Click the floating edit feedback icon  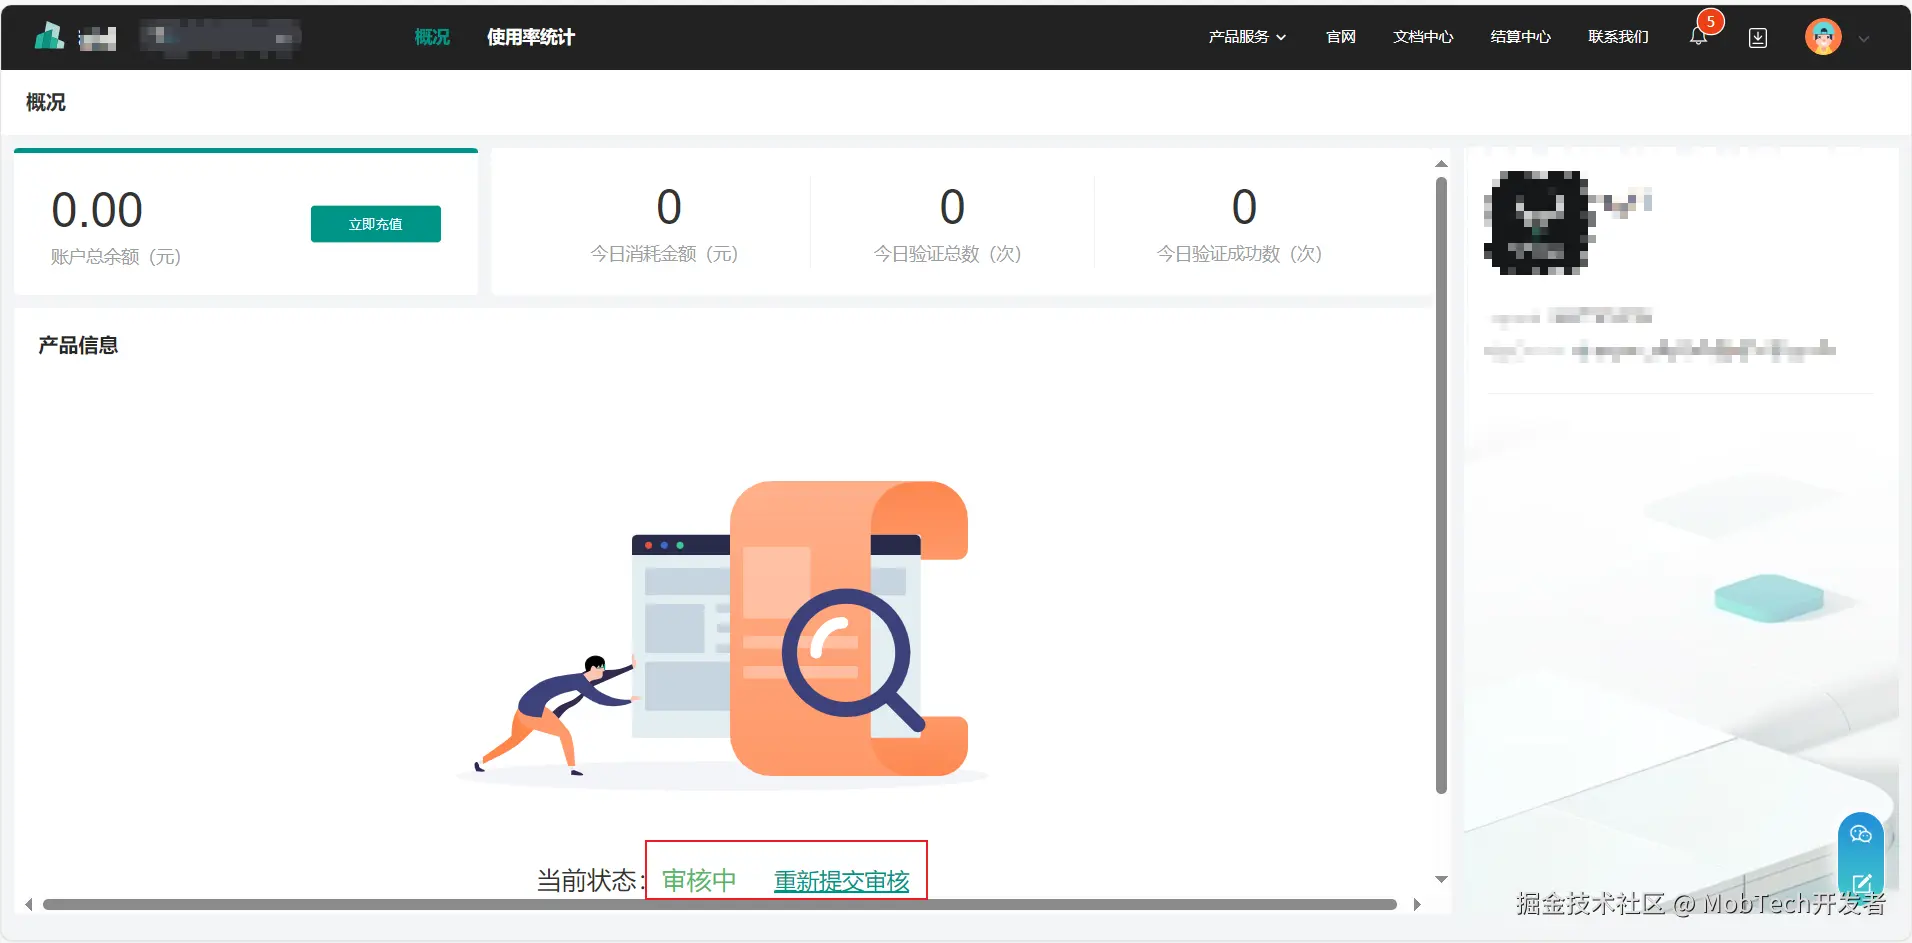tap(1861, 883)
